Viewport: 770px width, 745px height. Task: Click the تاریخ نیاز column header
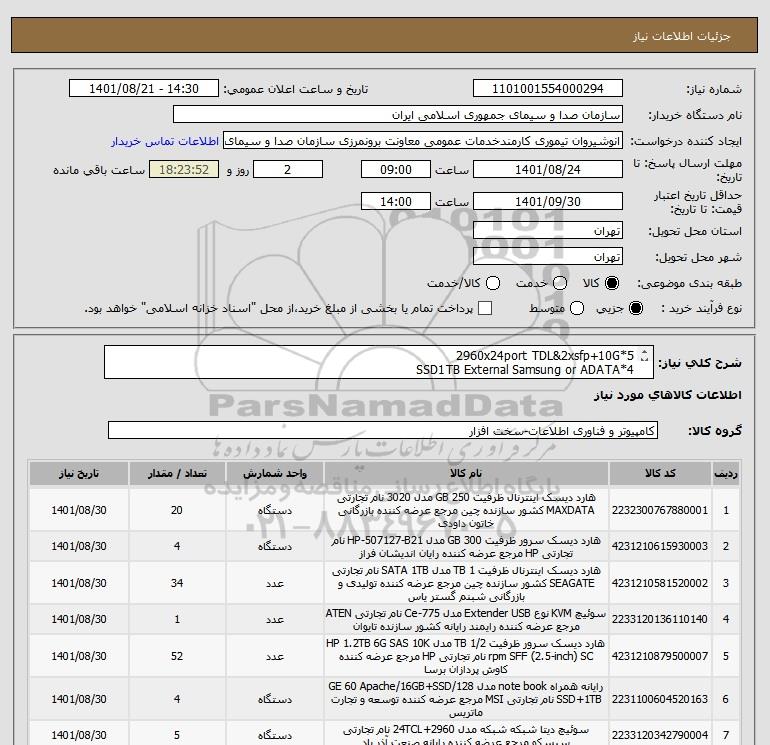79,473
